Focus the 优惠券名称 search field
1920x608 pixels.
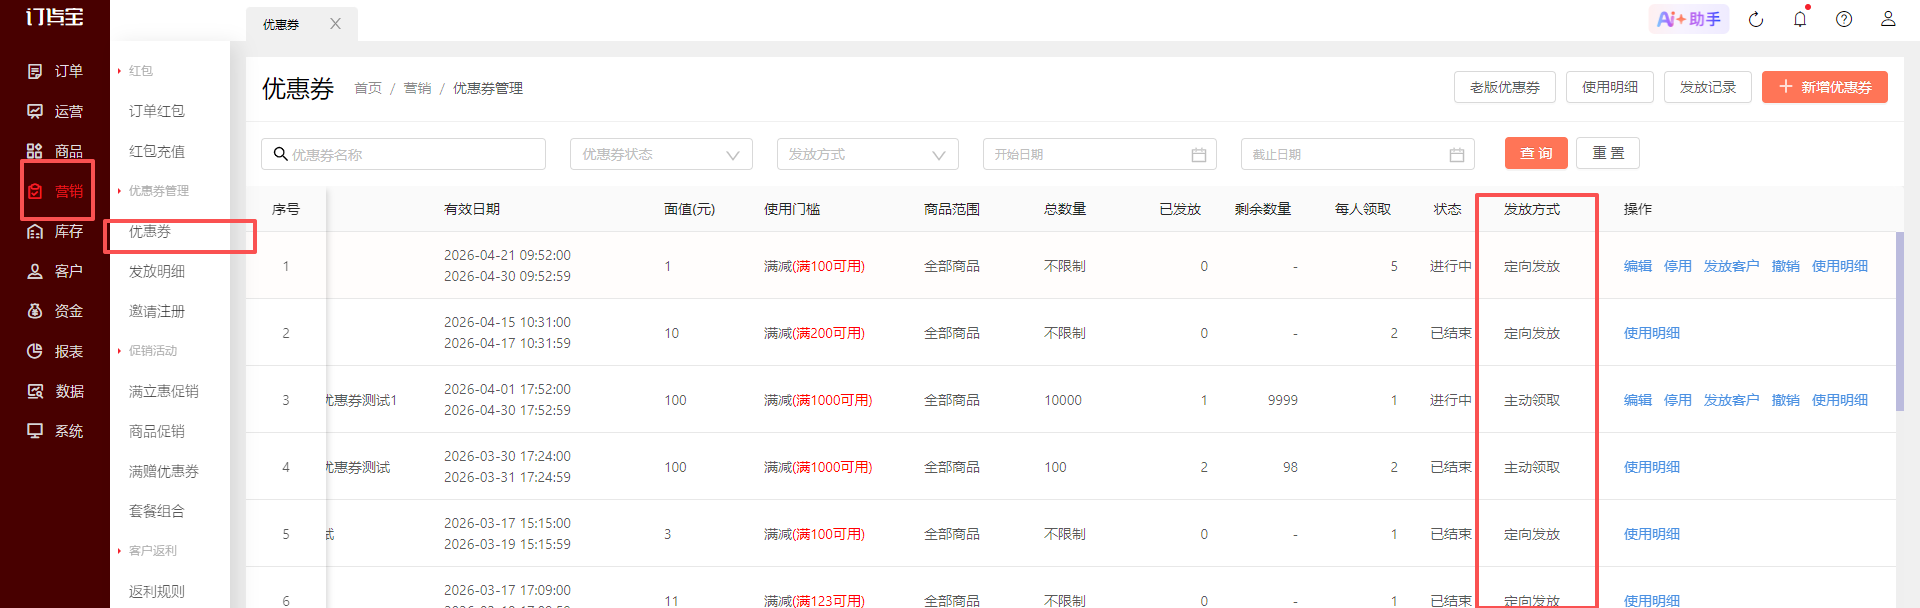coord(404,154)
